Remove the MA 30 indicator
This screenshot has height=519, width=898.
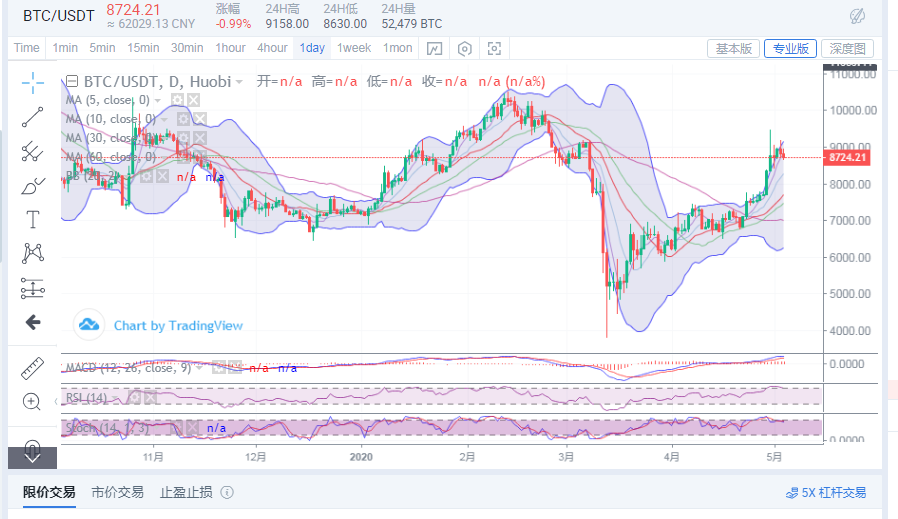199,138
